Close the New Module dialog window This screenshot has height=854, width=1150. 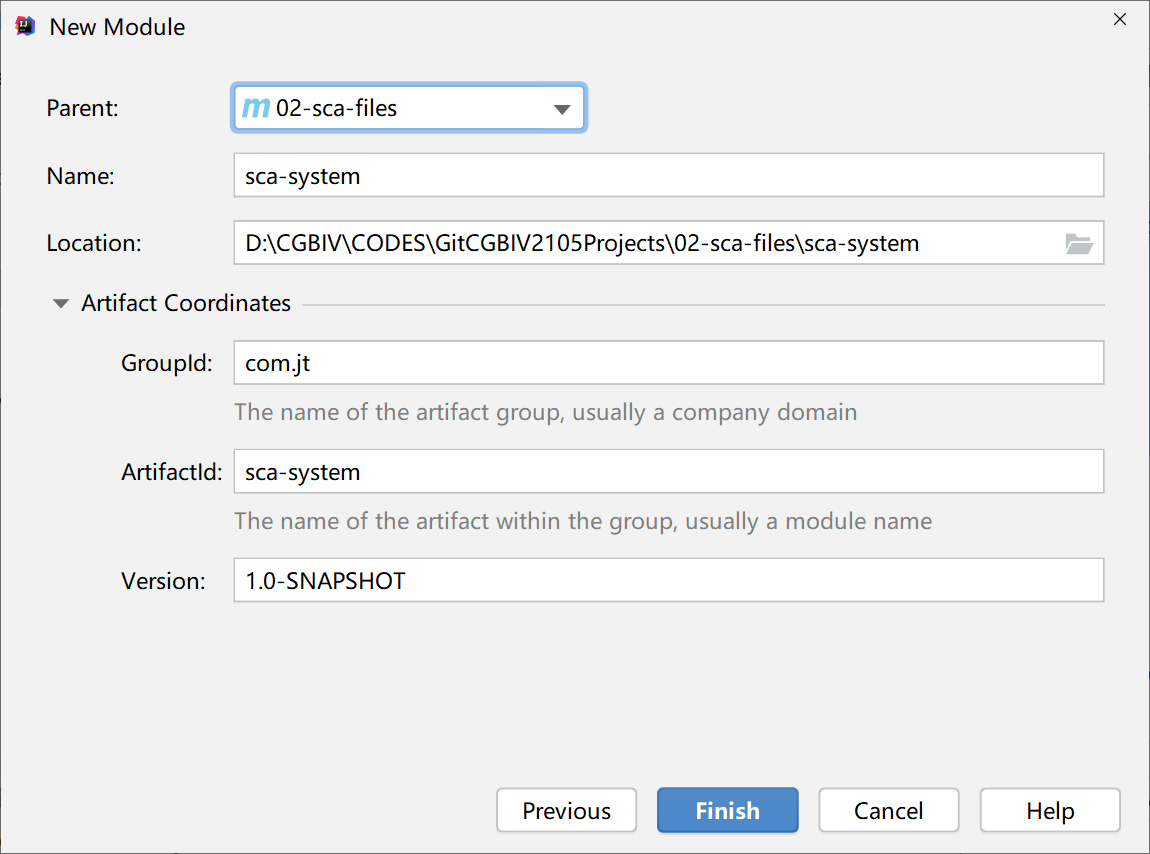point(1120,20)
